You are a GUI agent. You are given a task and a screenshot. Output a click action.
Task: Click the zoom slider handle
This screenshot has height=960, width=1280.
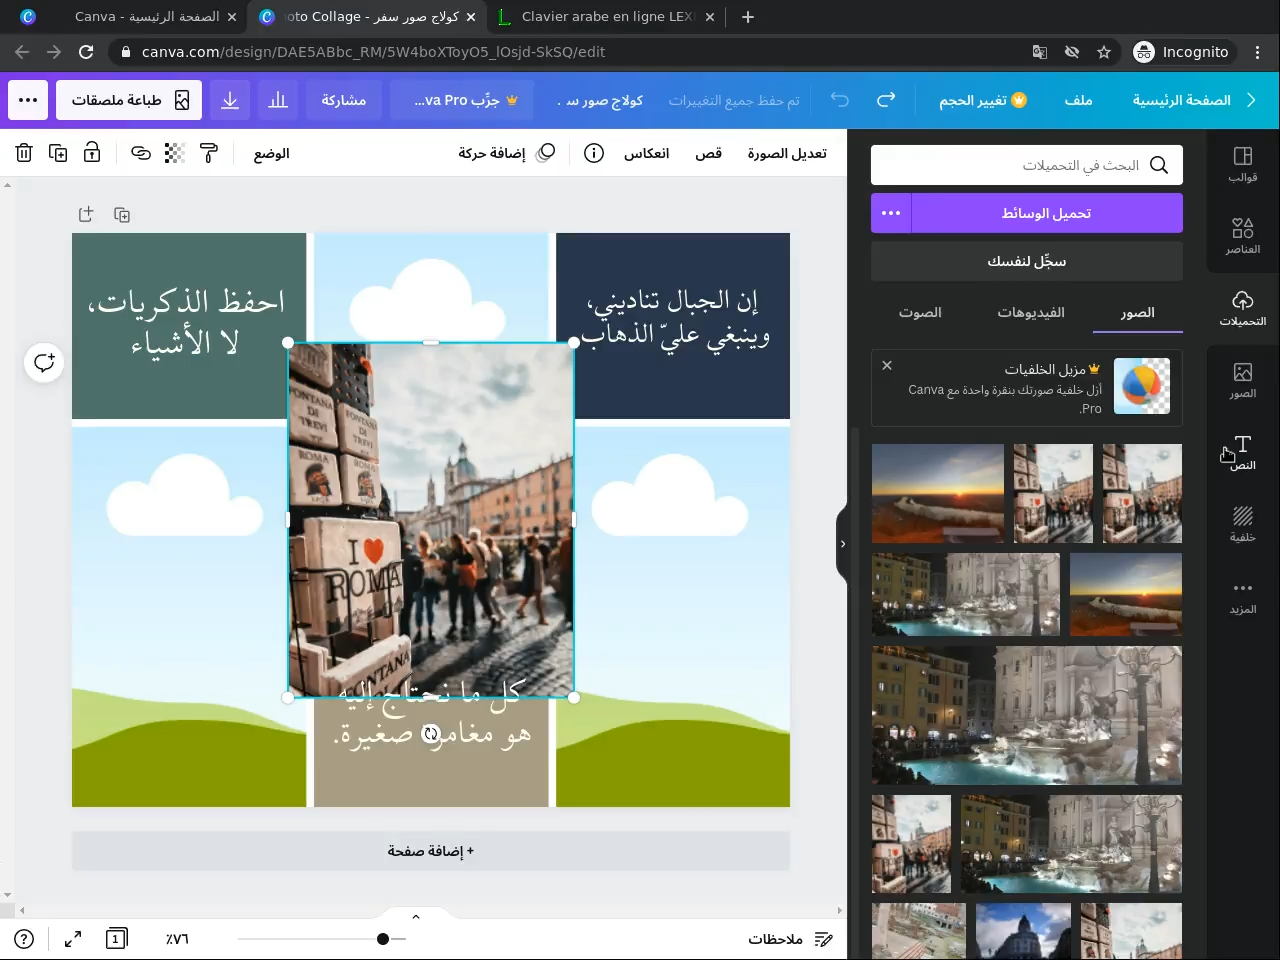tap(383, 939)
